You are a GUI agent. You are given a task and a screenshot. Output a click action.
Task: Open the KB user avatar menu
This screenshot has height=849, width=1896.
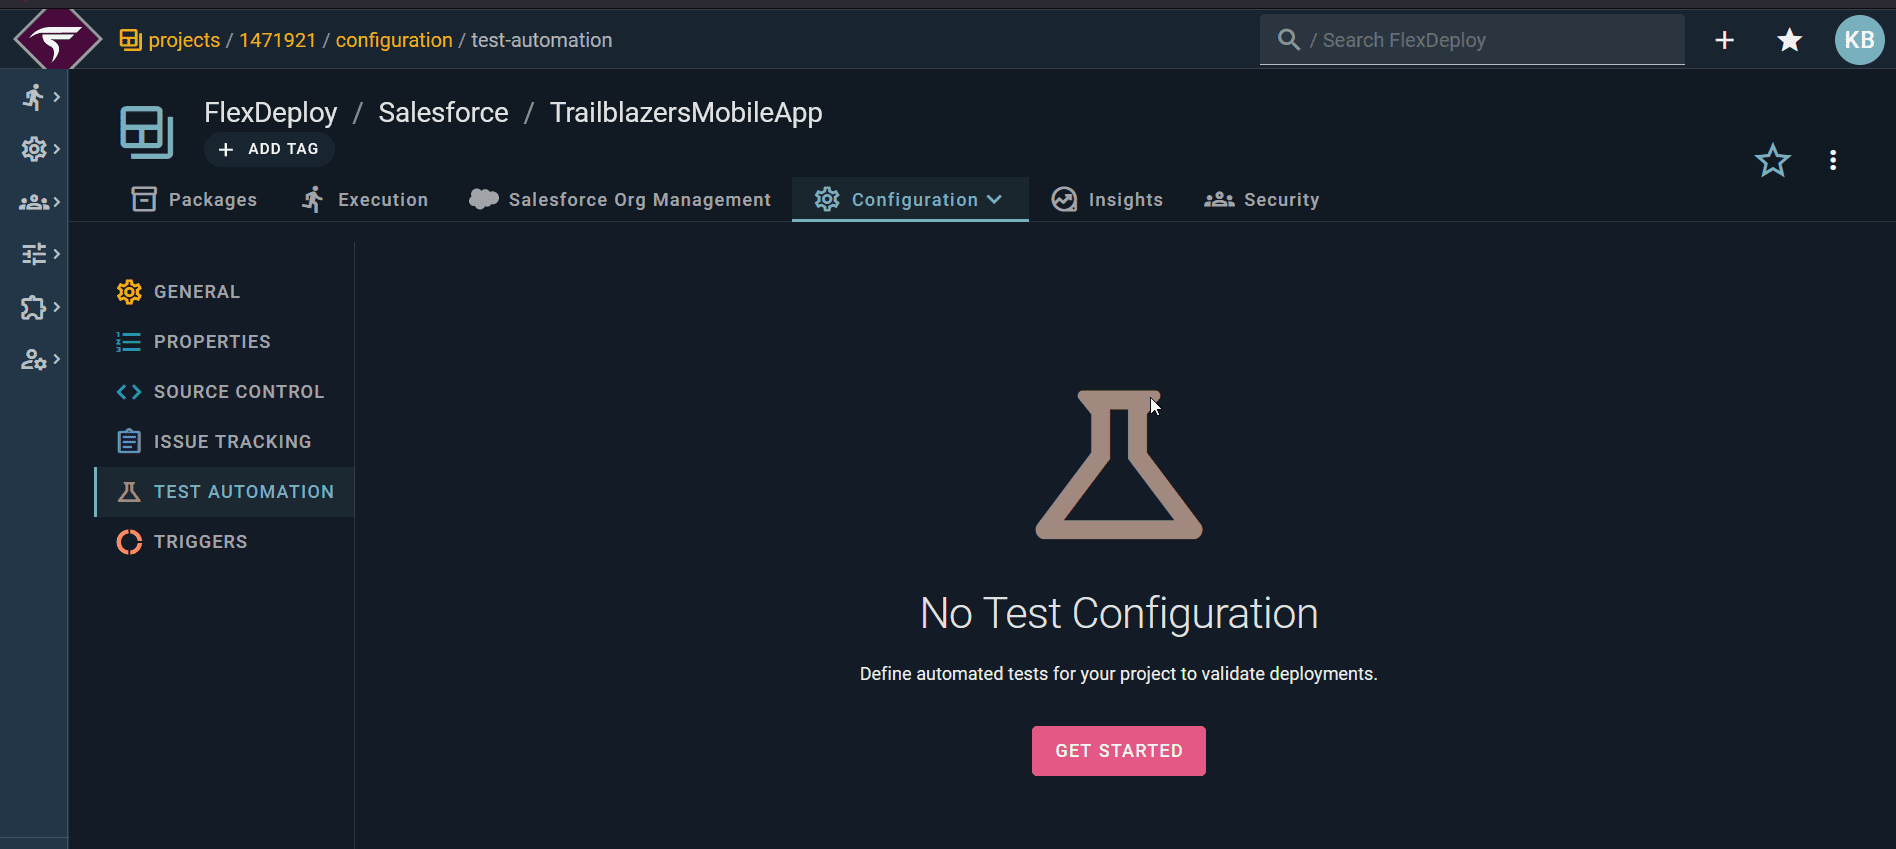tap(1859, 40)
